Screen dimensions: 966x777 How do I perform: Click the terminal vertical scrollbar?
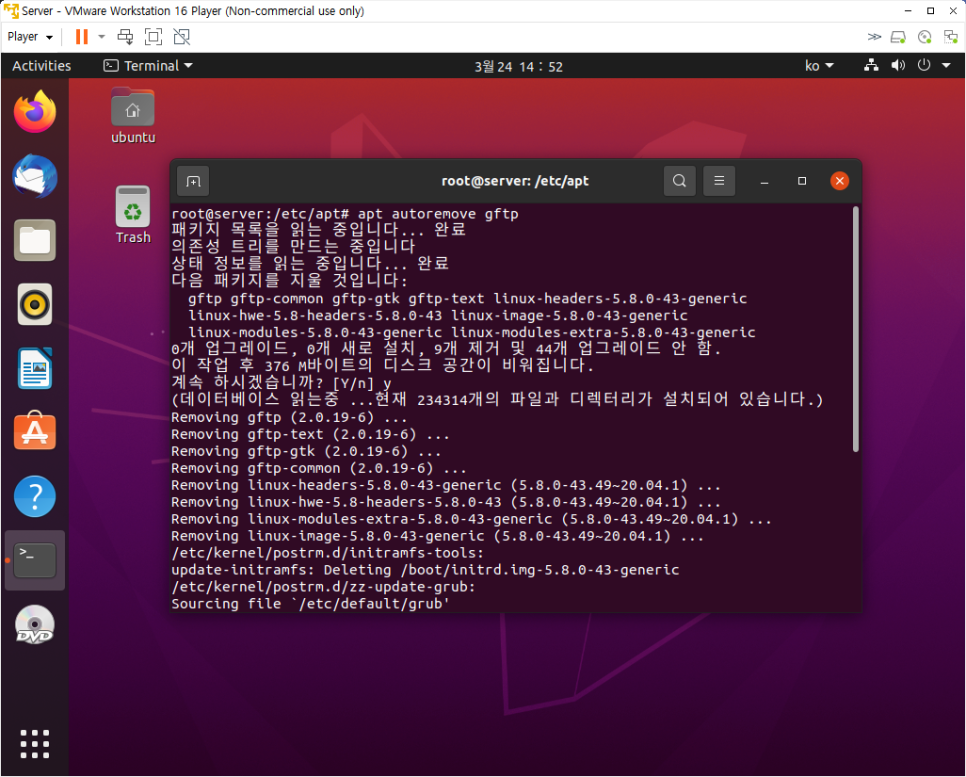coord(856,329)
